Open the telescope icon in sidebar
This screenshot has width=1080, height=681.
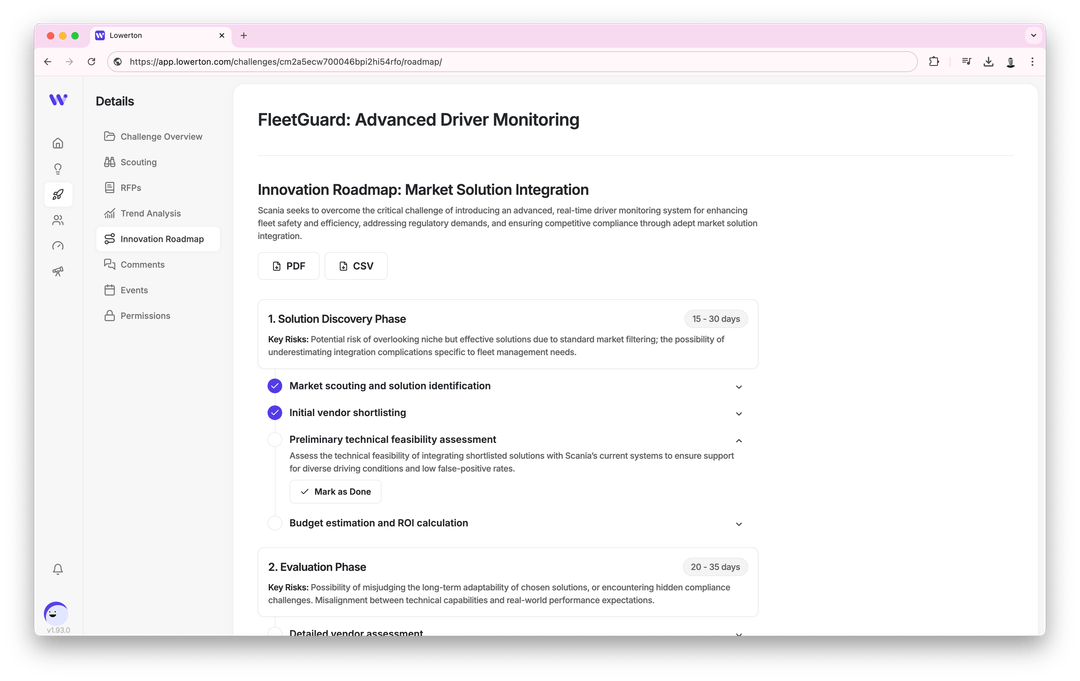click(x=58, y=272)
